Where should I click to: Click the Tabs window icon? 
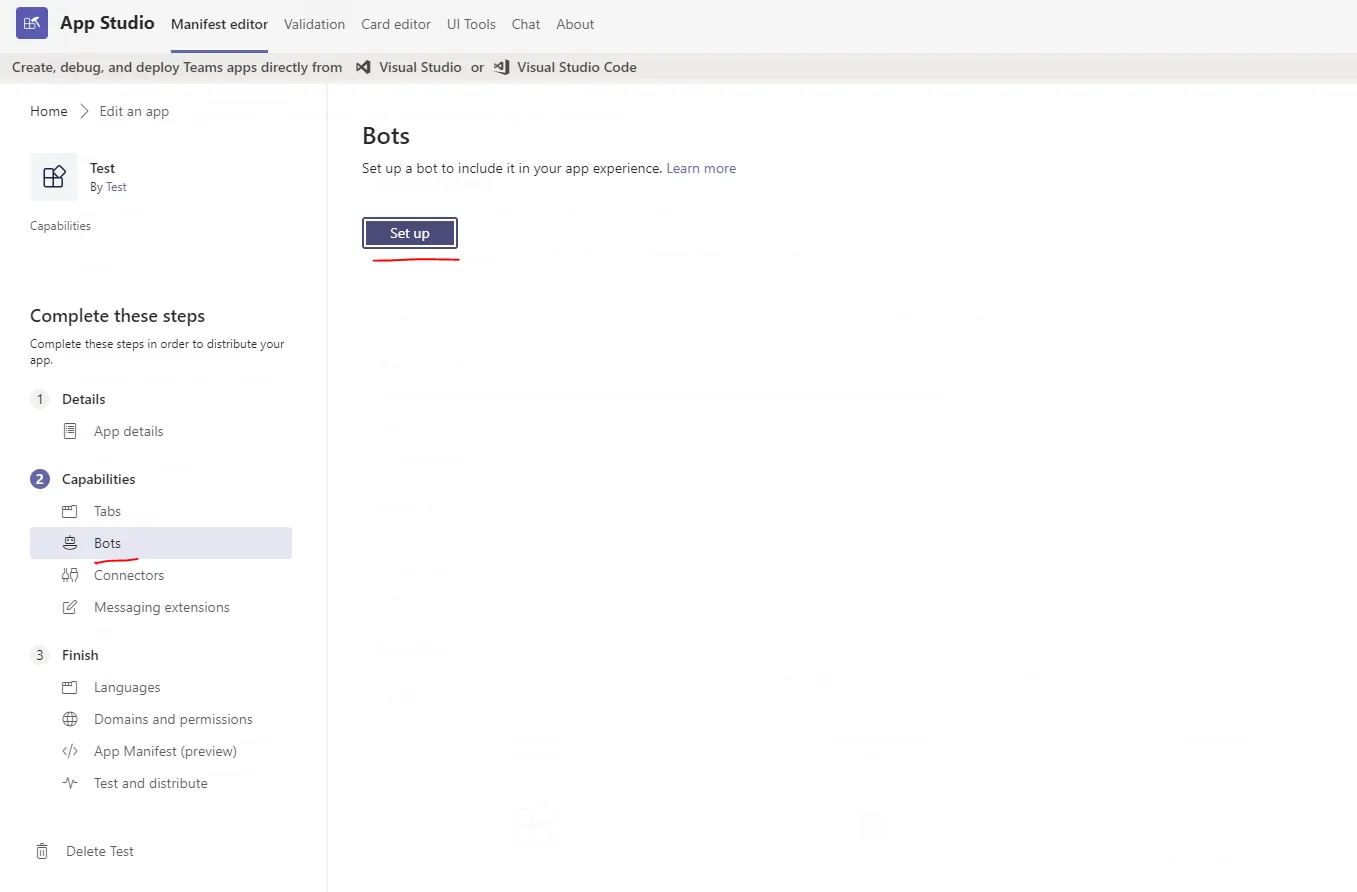[x=70, y=511]
